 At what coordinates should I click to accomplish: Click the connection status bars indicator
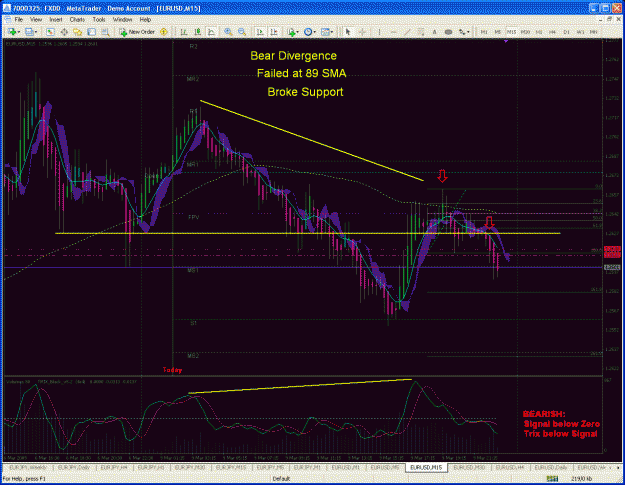point(552,479)
